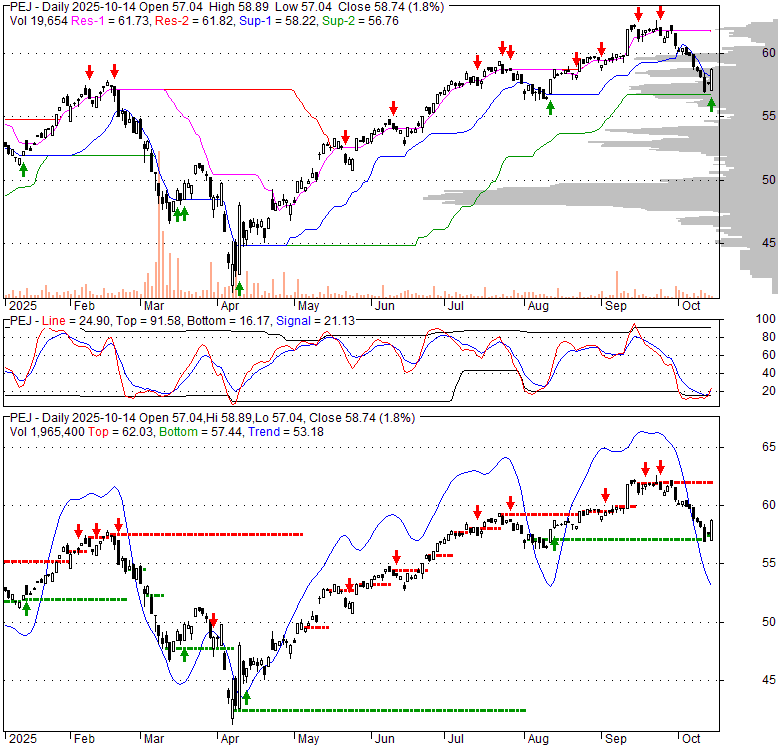Screen dimensions: 780x745
Task: Click the 45 price label on top chart axis
Action: tap(769, 243)
